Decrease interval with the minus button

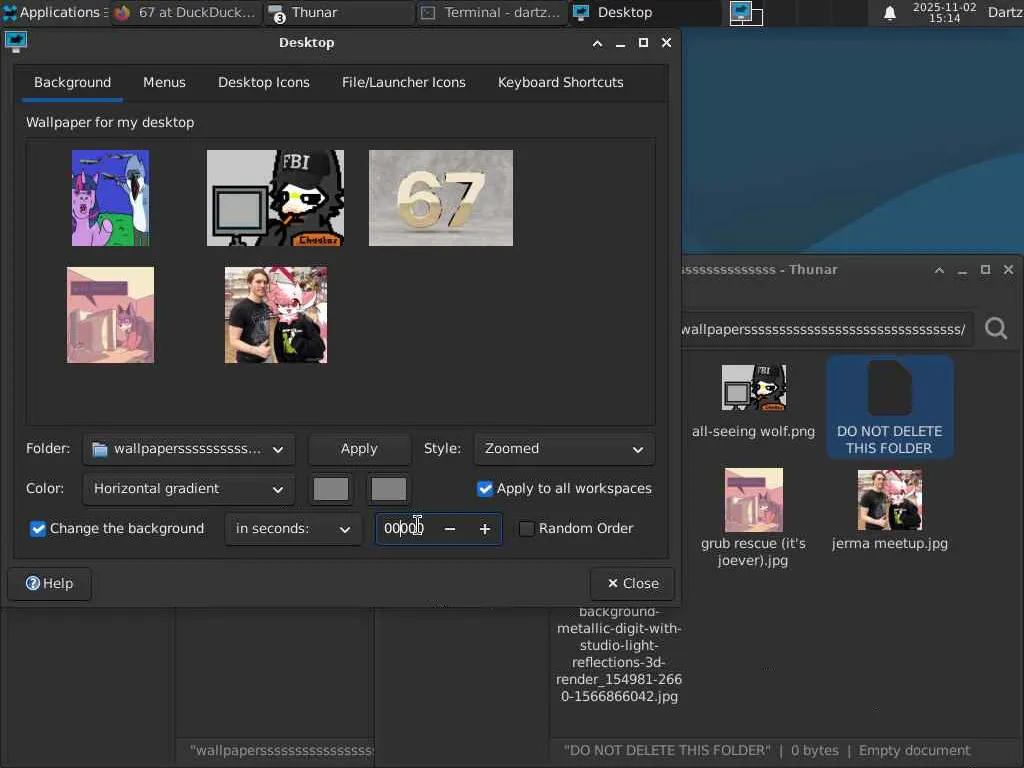[449, 529]
